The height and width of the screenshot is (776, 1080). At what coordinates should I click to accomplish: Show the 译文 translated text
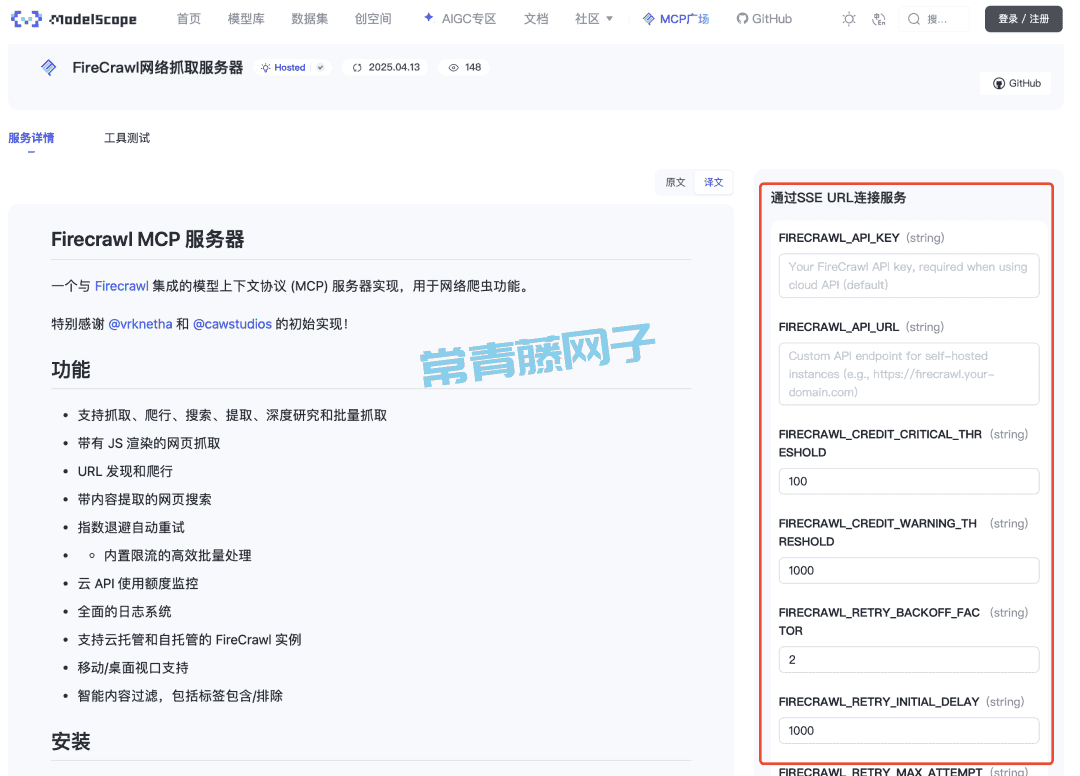tap(714, 182)
